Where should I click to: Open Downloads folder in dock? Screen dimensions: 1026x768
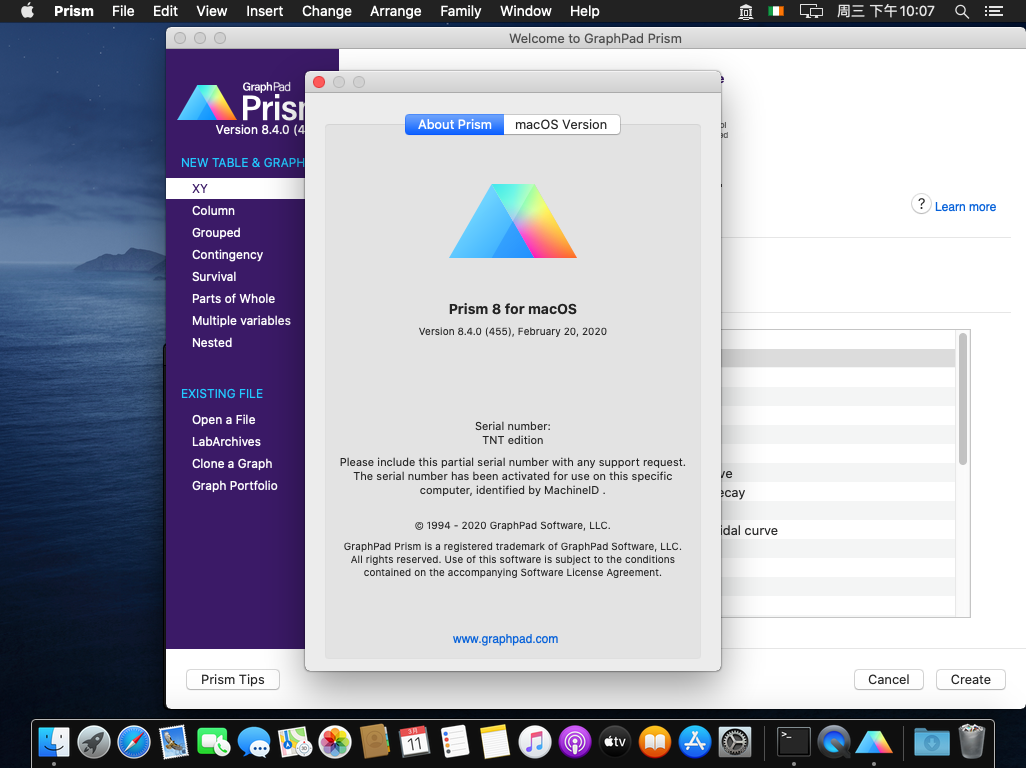[x=932, y=742]
